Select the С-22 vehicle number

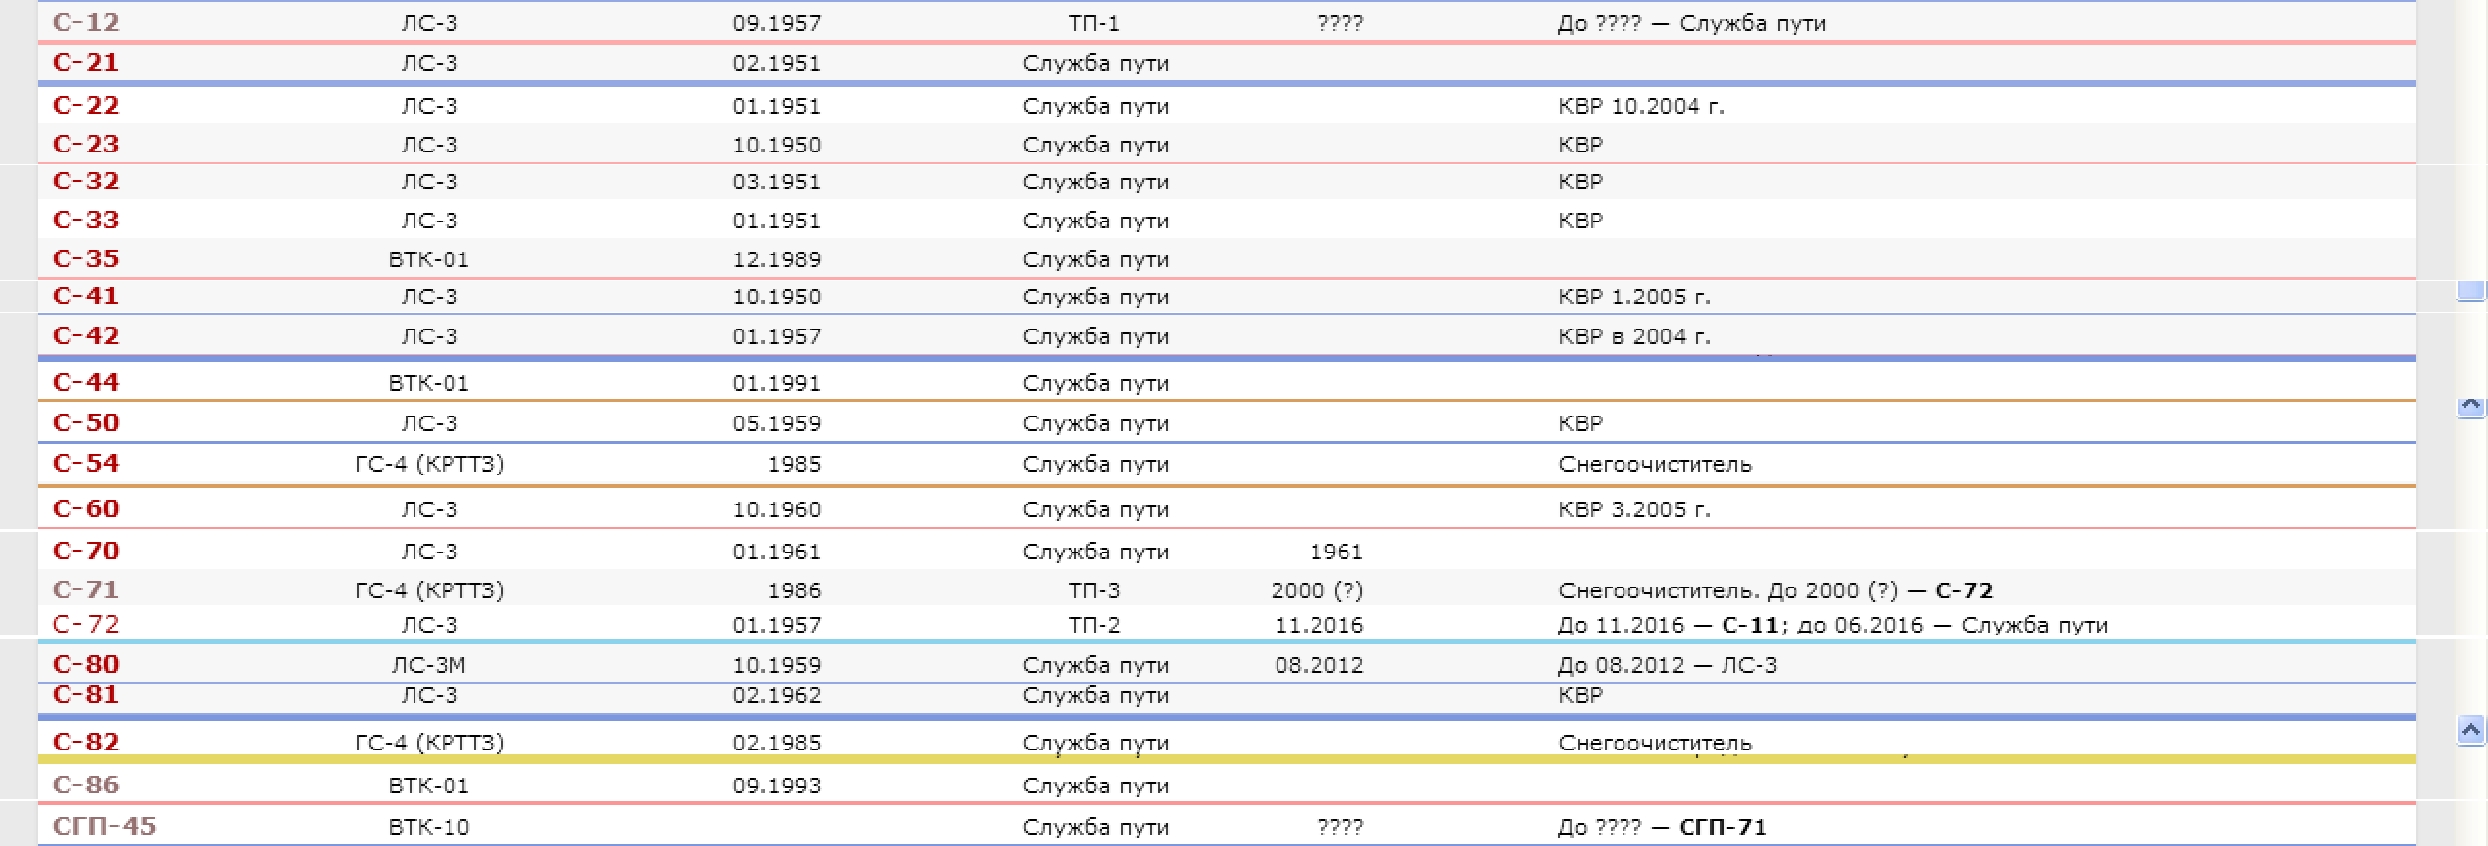(86, 105)
